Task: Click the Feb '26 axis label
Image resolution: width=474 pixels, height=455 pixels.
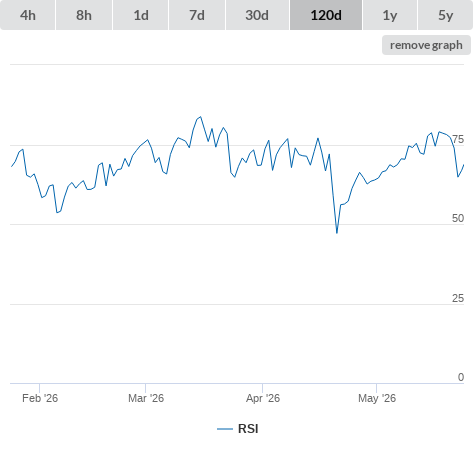Action: (x=40, y=398)
